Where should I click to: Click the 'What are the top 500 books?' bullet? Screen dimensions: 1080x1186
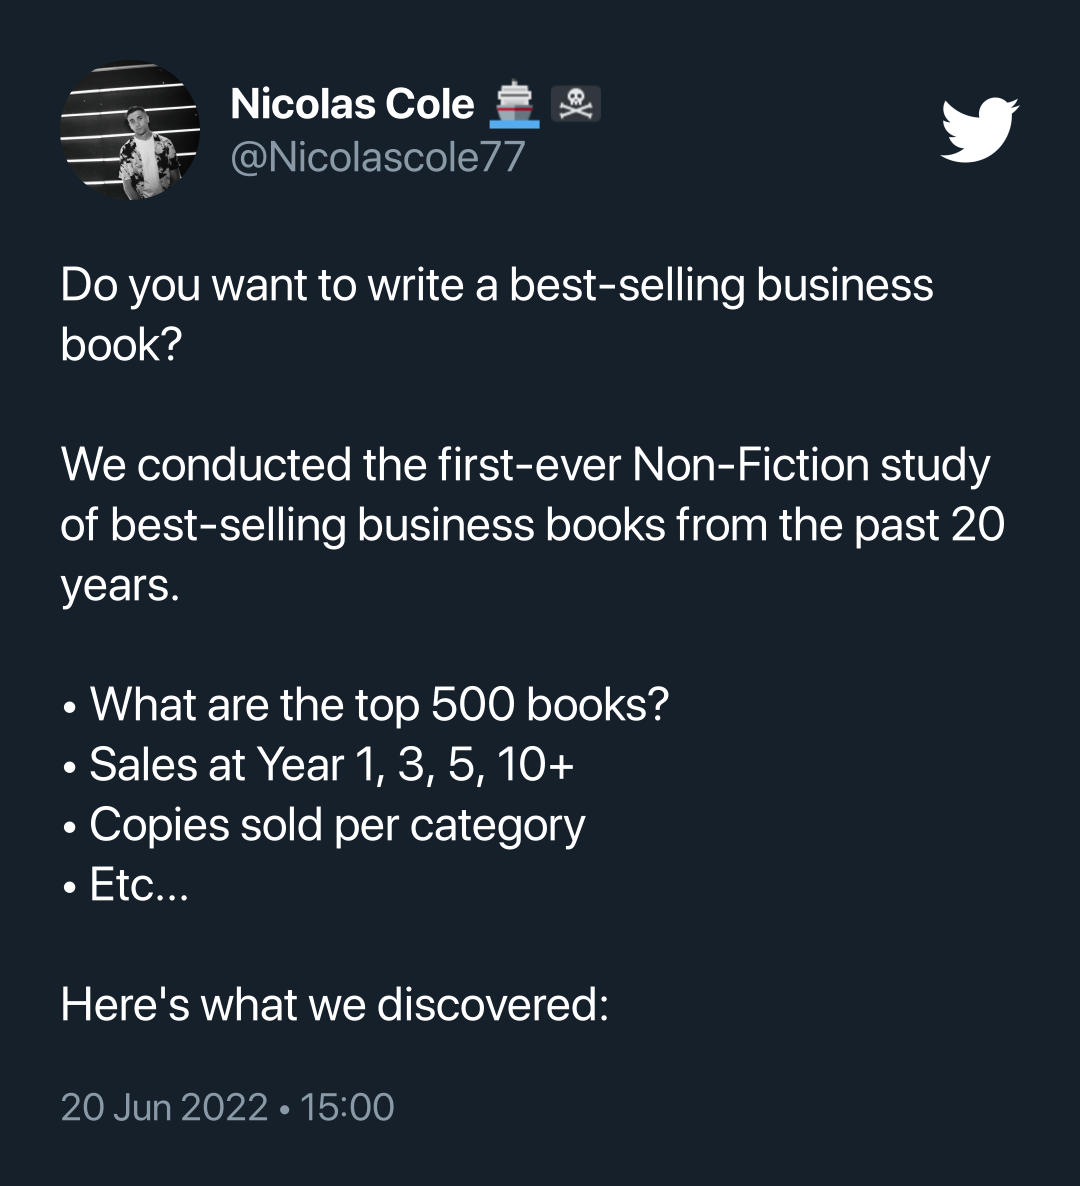click(380, 705)
